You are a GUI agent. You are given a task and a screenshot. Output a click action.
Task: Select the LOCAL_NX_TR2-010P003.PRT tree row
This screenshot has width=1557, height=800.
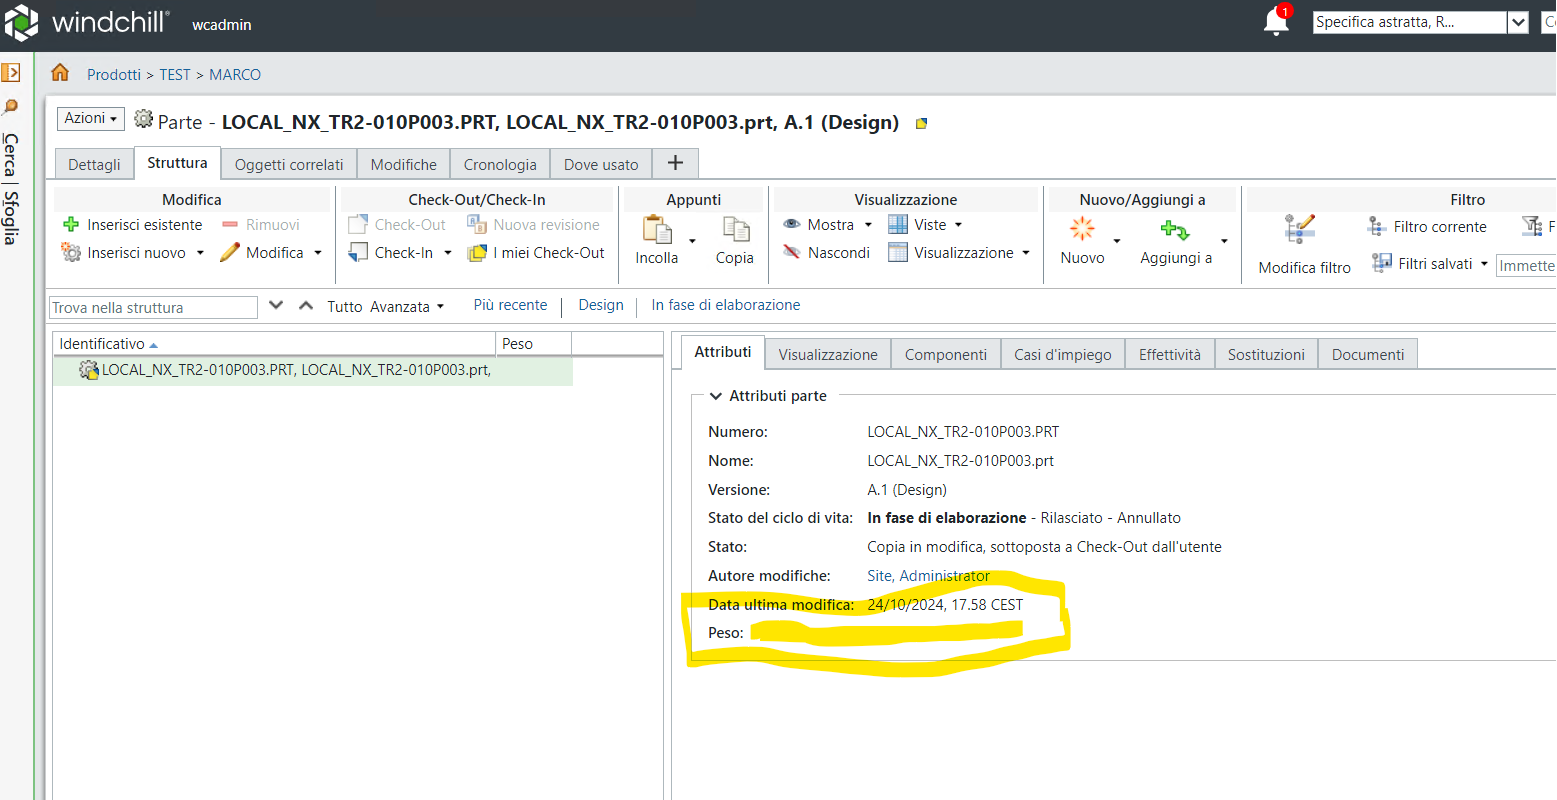click(x=295, y=370)
